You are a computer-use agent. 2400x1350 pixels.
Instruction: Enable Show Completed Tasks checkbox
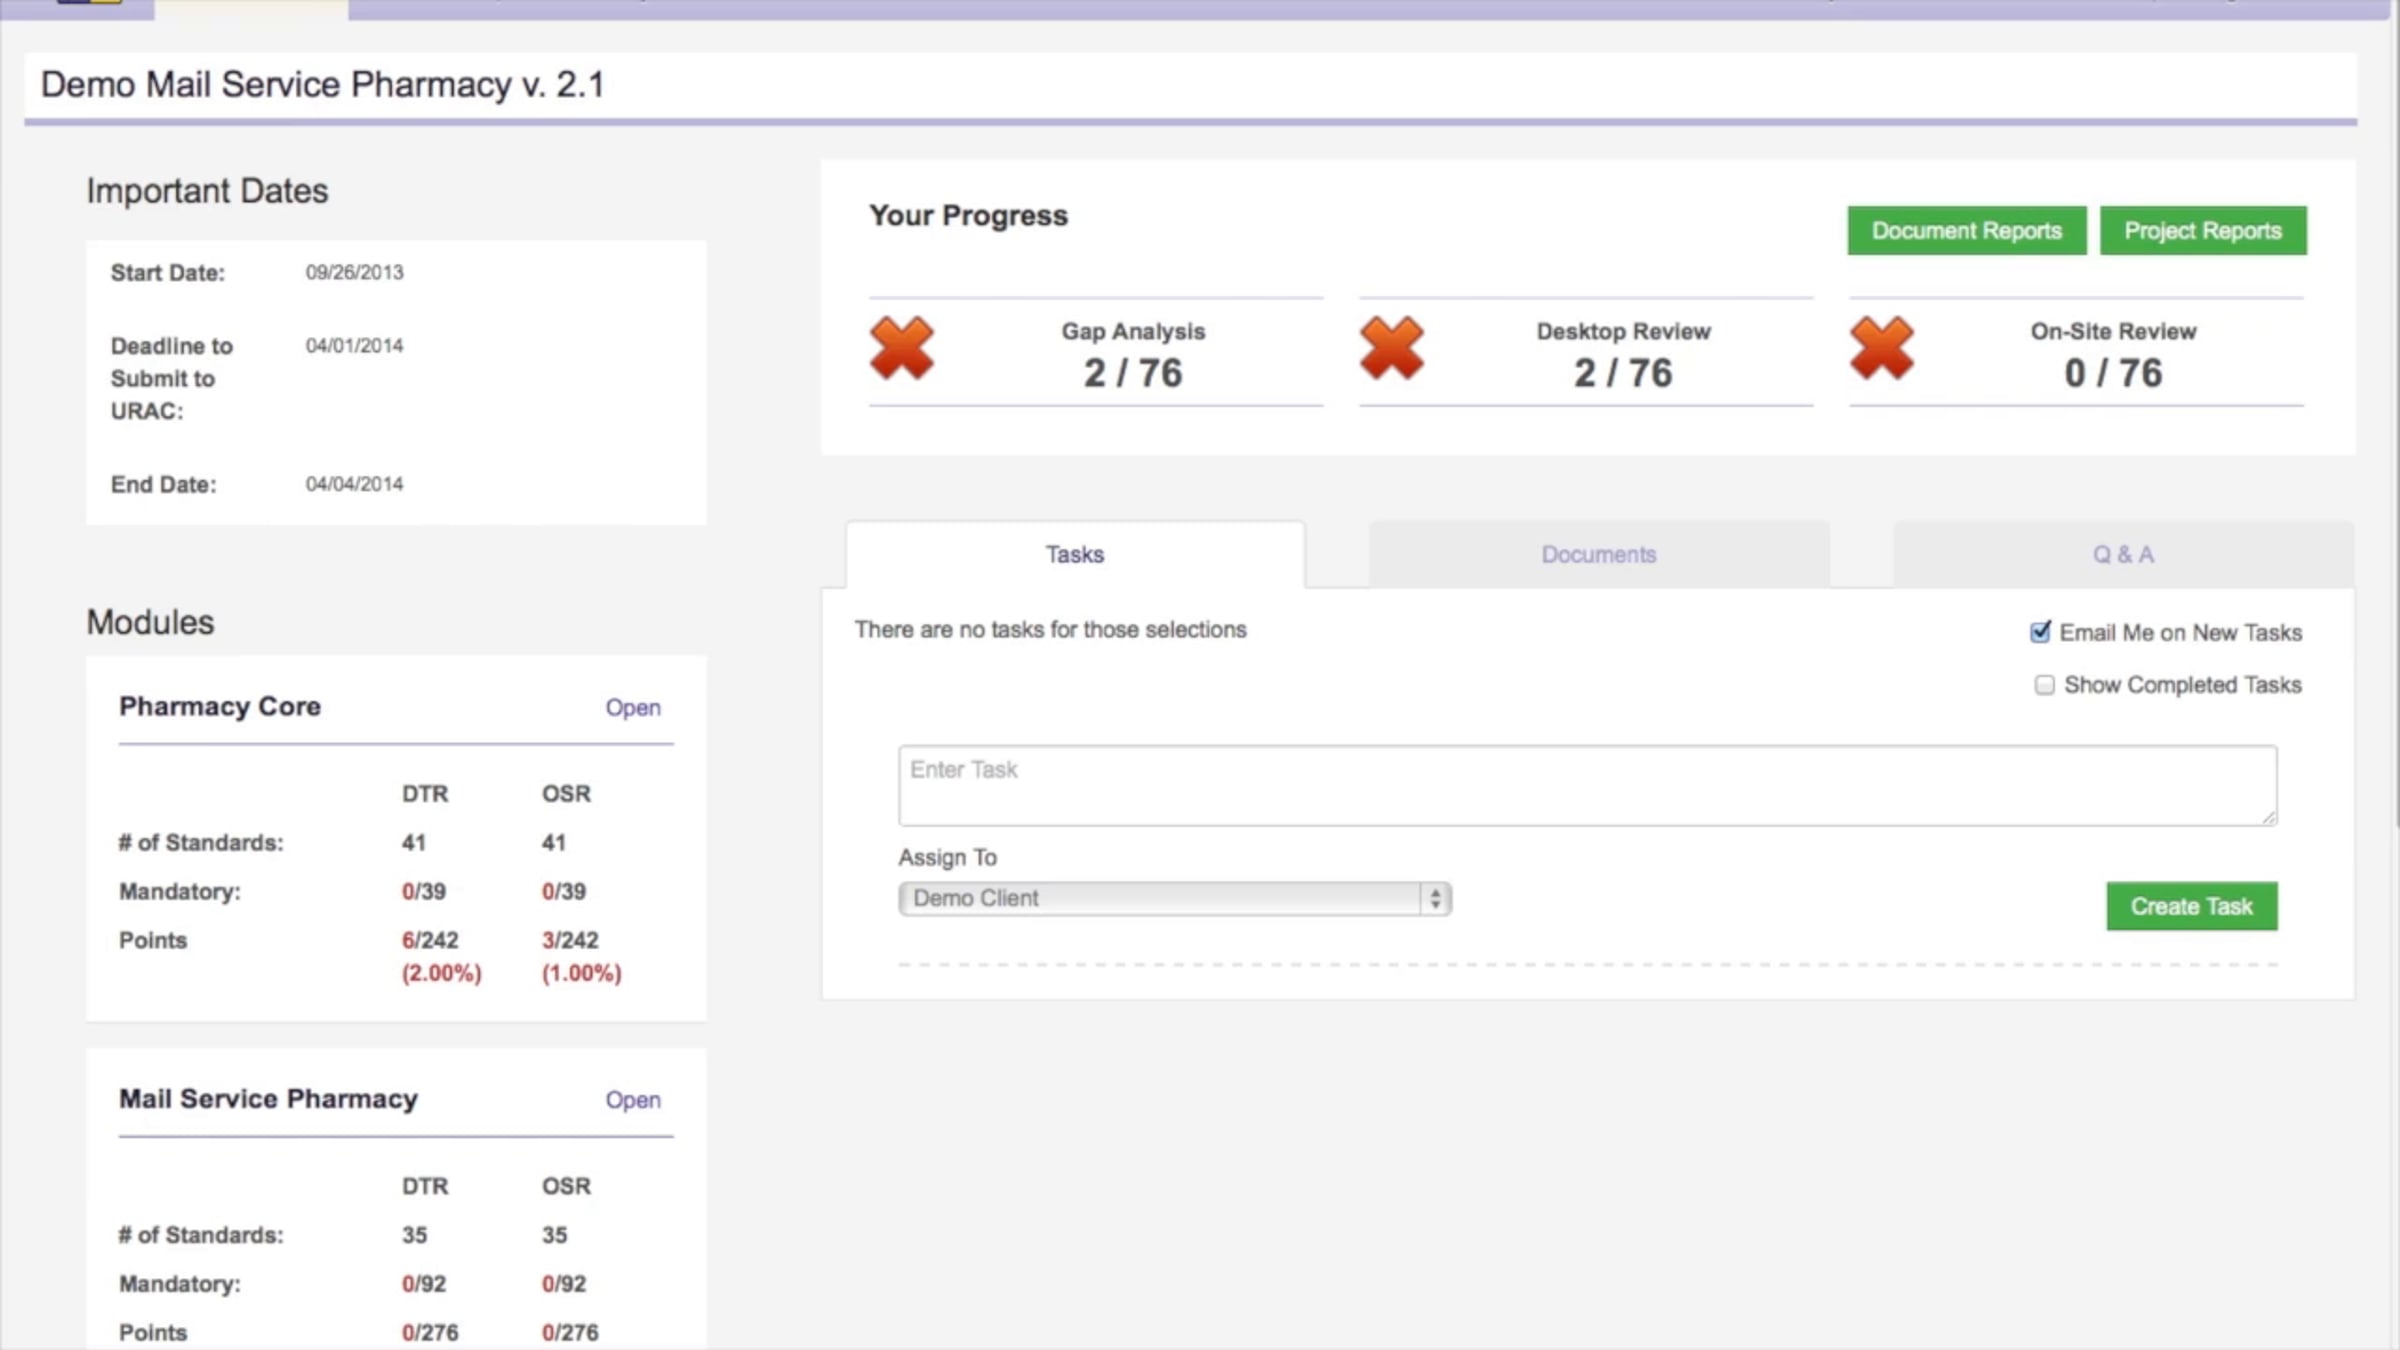click(2044, 685)
